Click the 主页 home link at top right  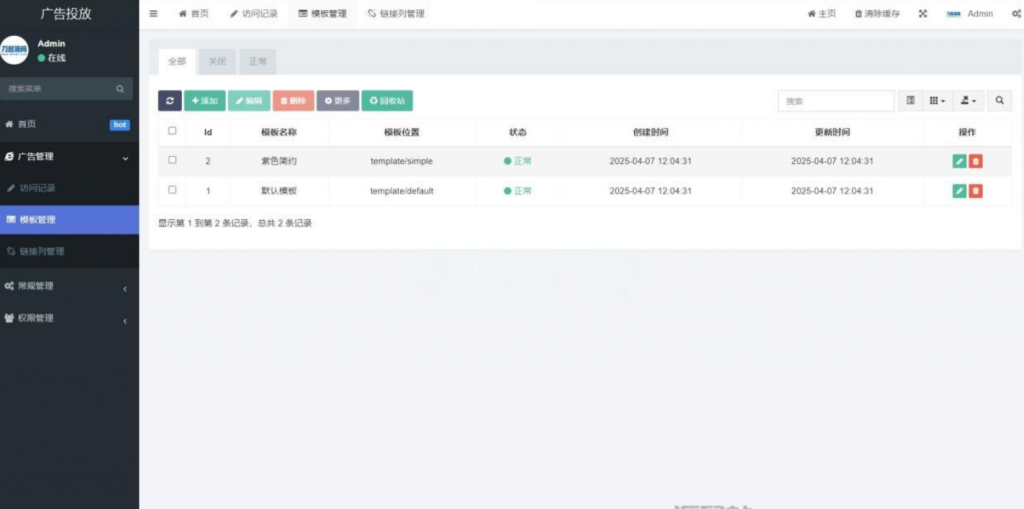[822, 14]
